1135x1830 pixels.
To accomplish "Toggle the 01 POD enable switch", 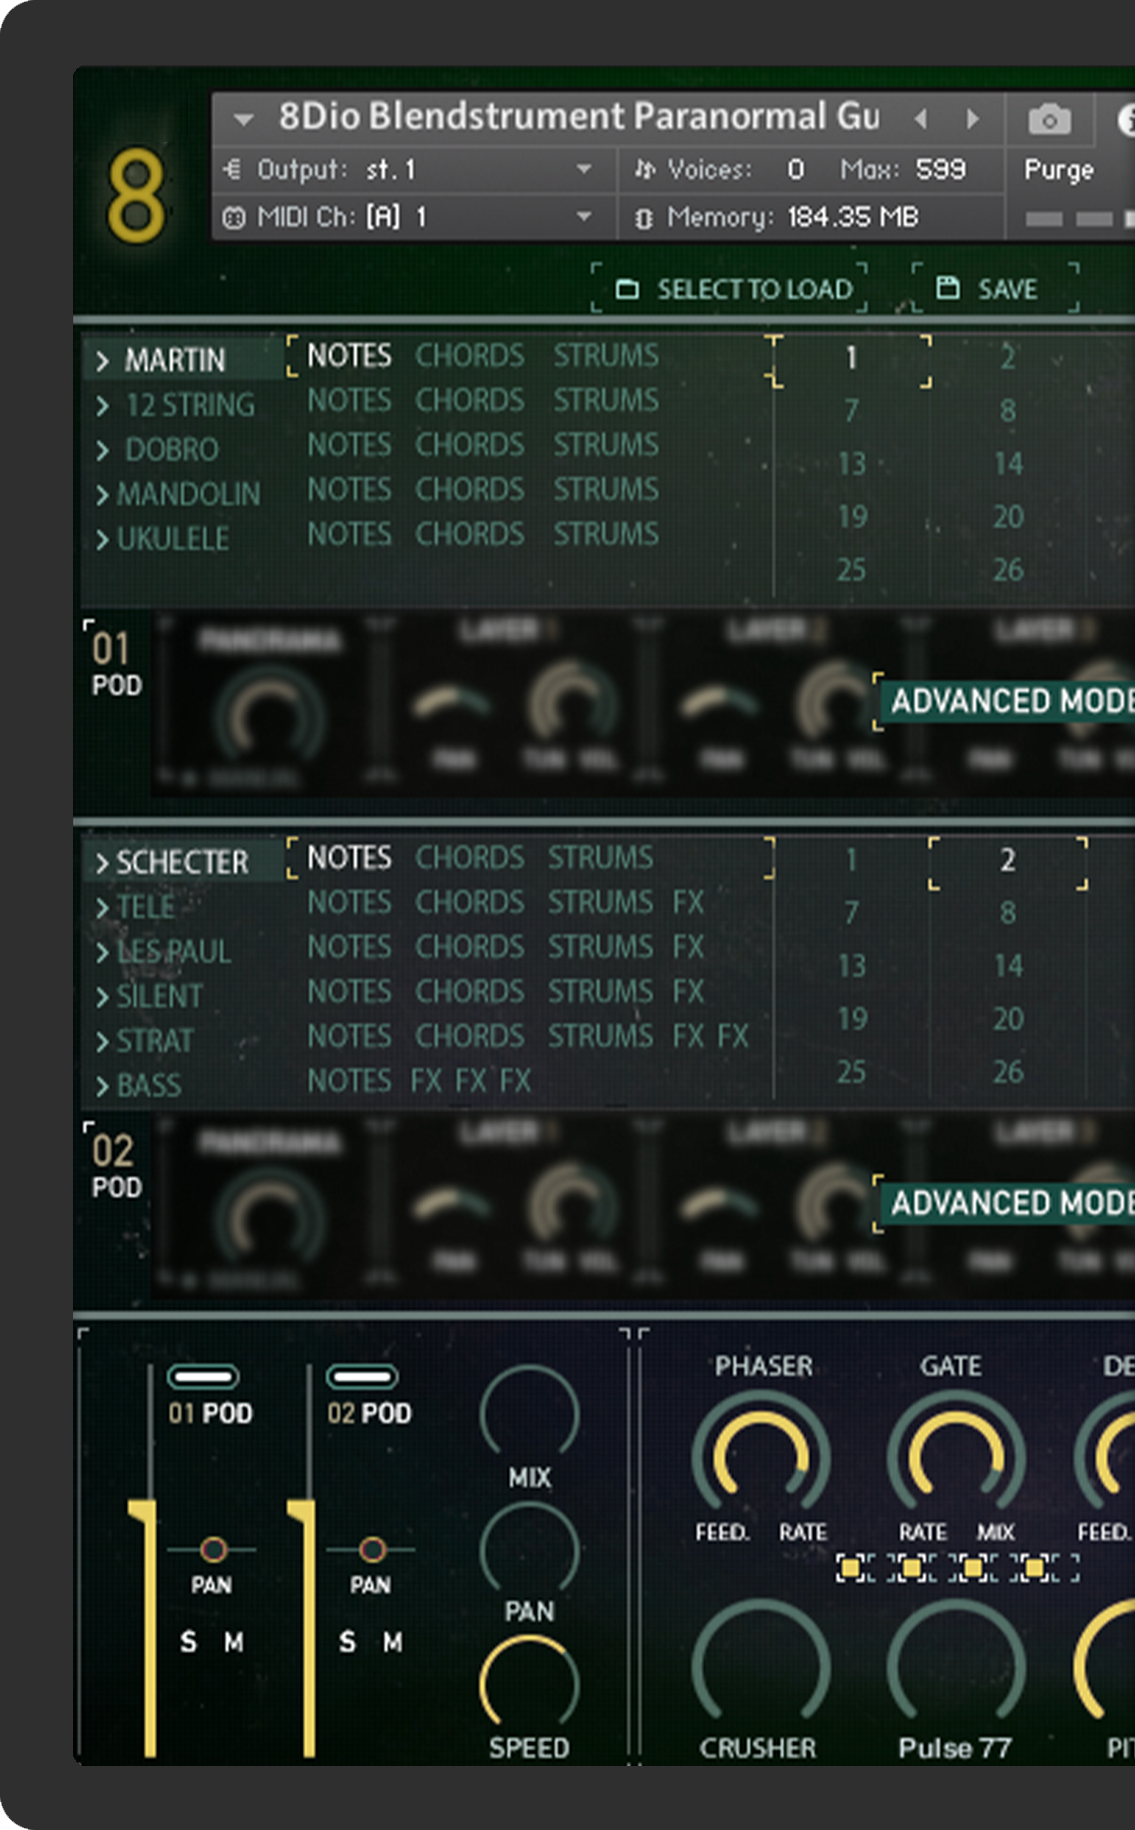I will pyautogui.click(x=203, y=1377).
